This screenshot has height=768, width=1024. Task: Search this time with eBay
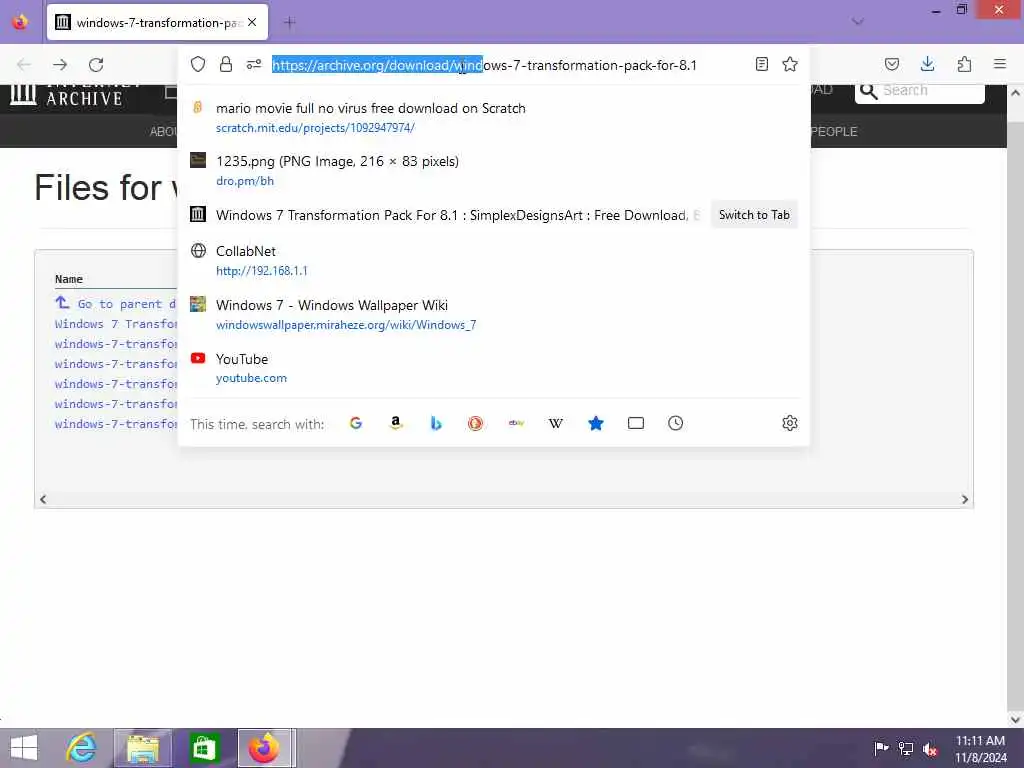point(516,423)
